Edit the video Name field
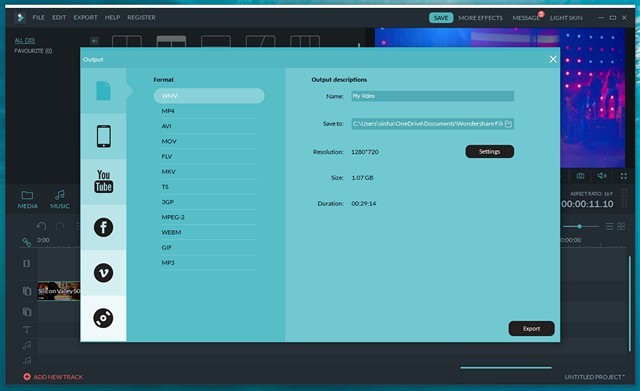 (433, 96)
